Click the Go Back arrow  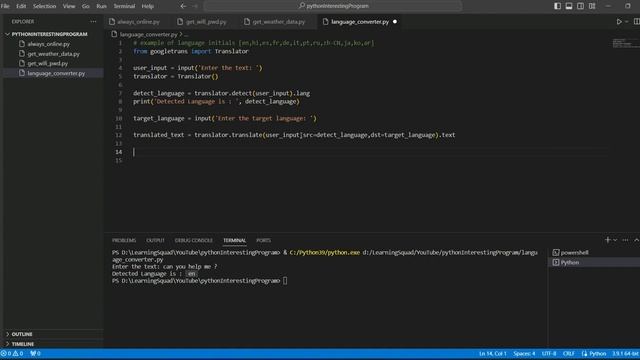183,6
